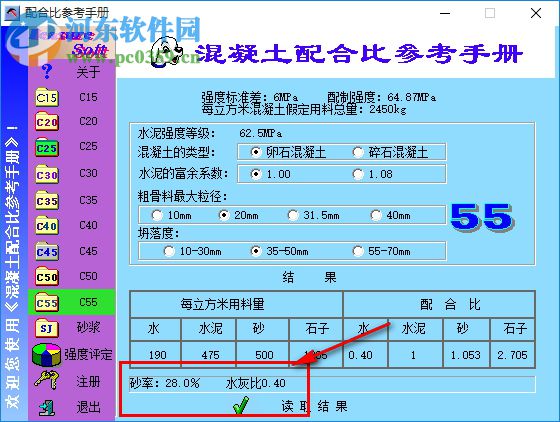560x422 pixels.
Task: Click the 砂率: 28.0% text
Action: 164,383
